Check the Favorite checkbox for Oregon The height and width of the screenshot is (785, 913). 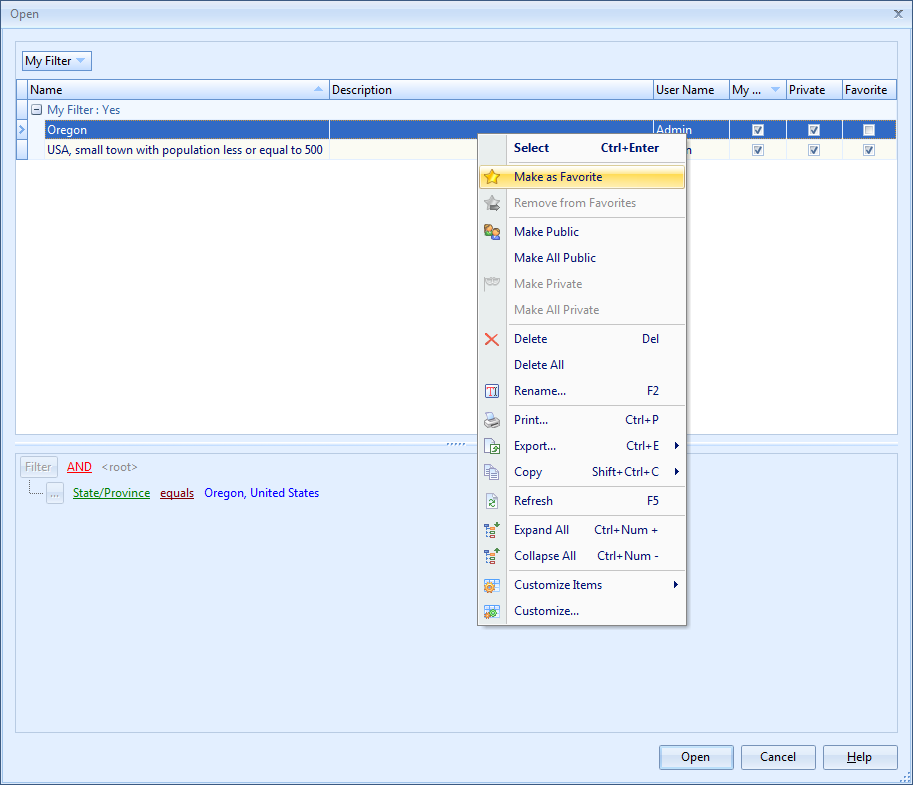pos(869,130)
